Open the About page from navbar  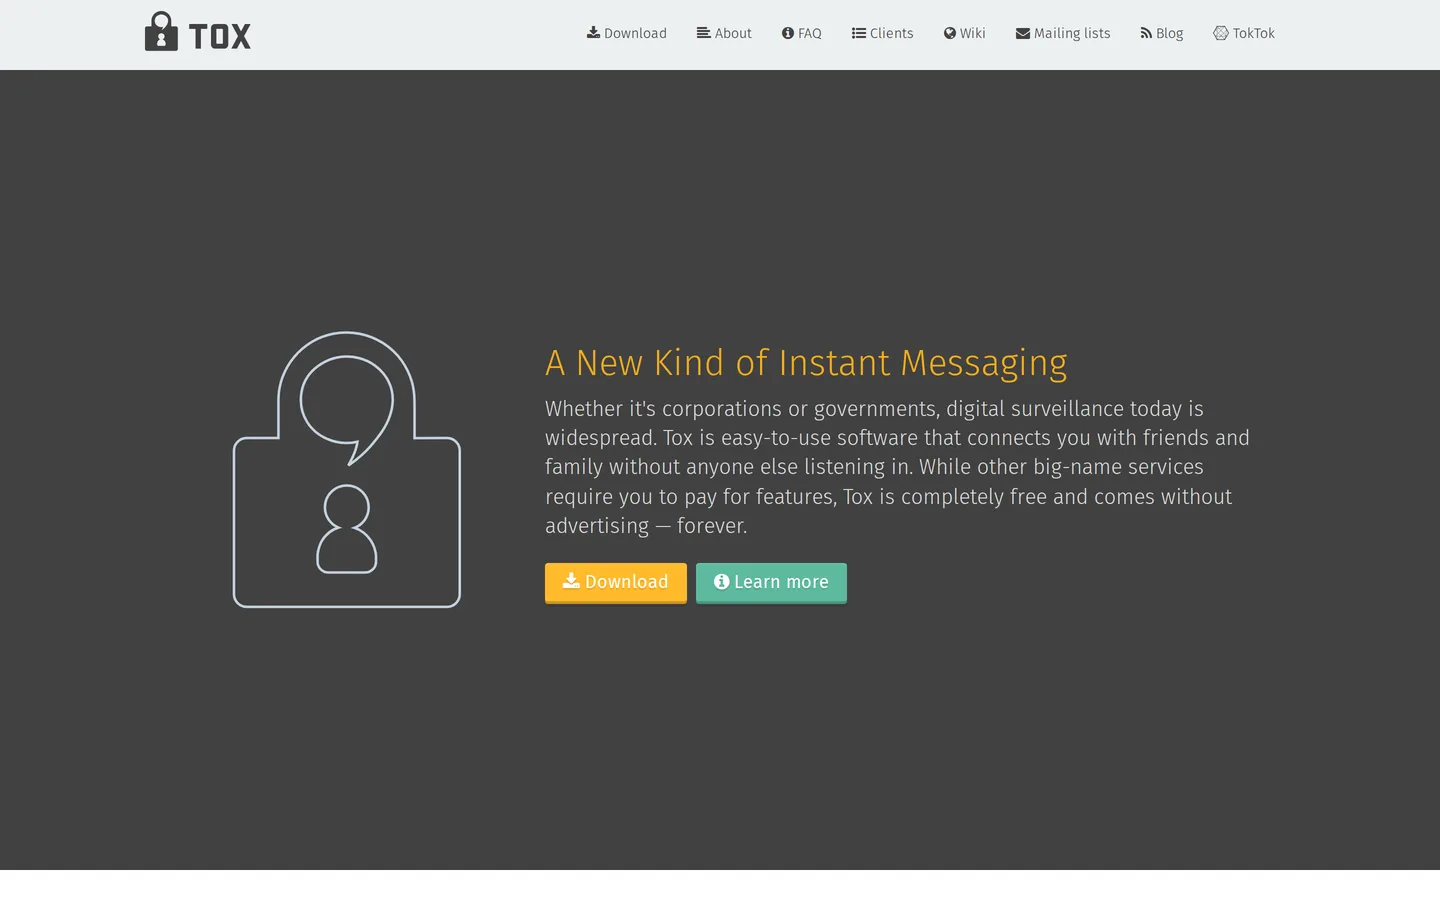pos(724,33)
